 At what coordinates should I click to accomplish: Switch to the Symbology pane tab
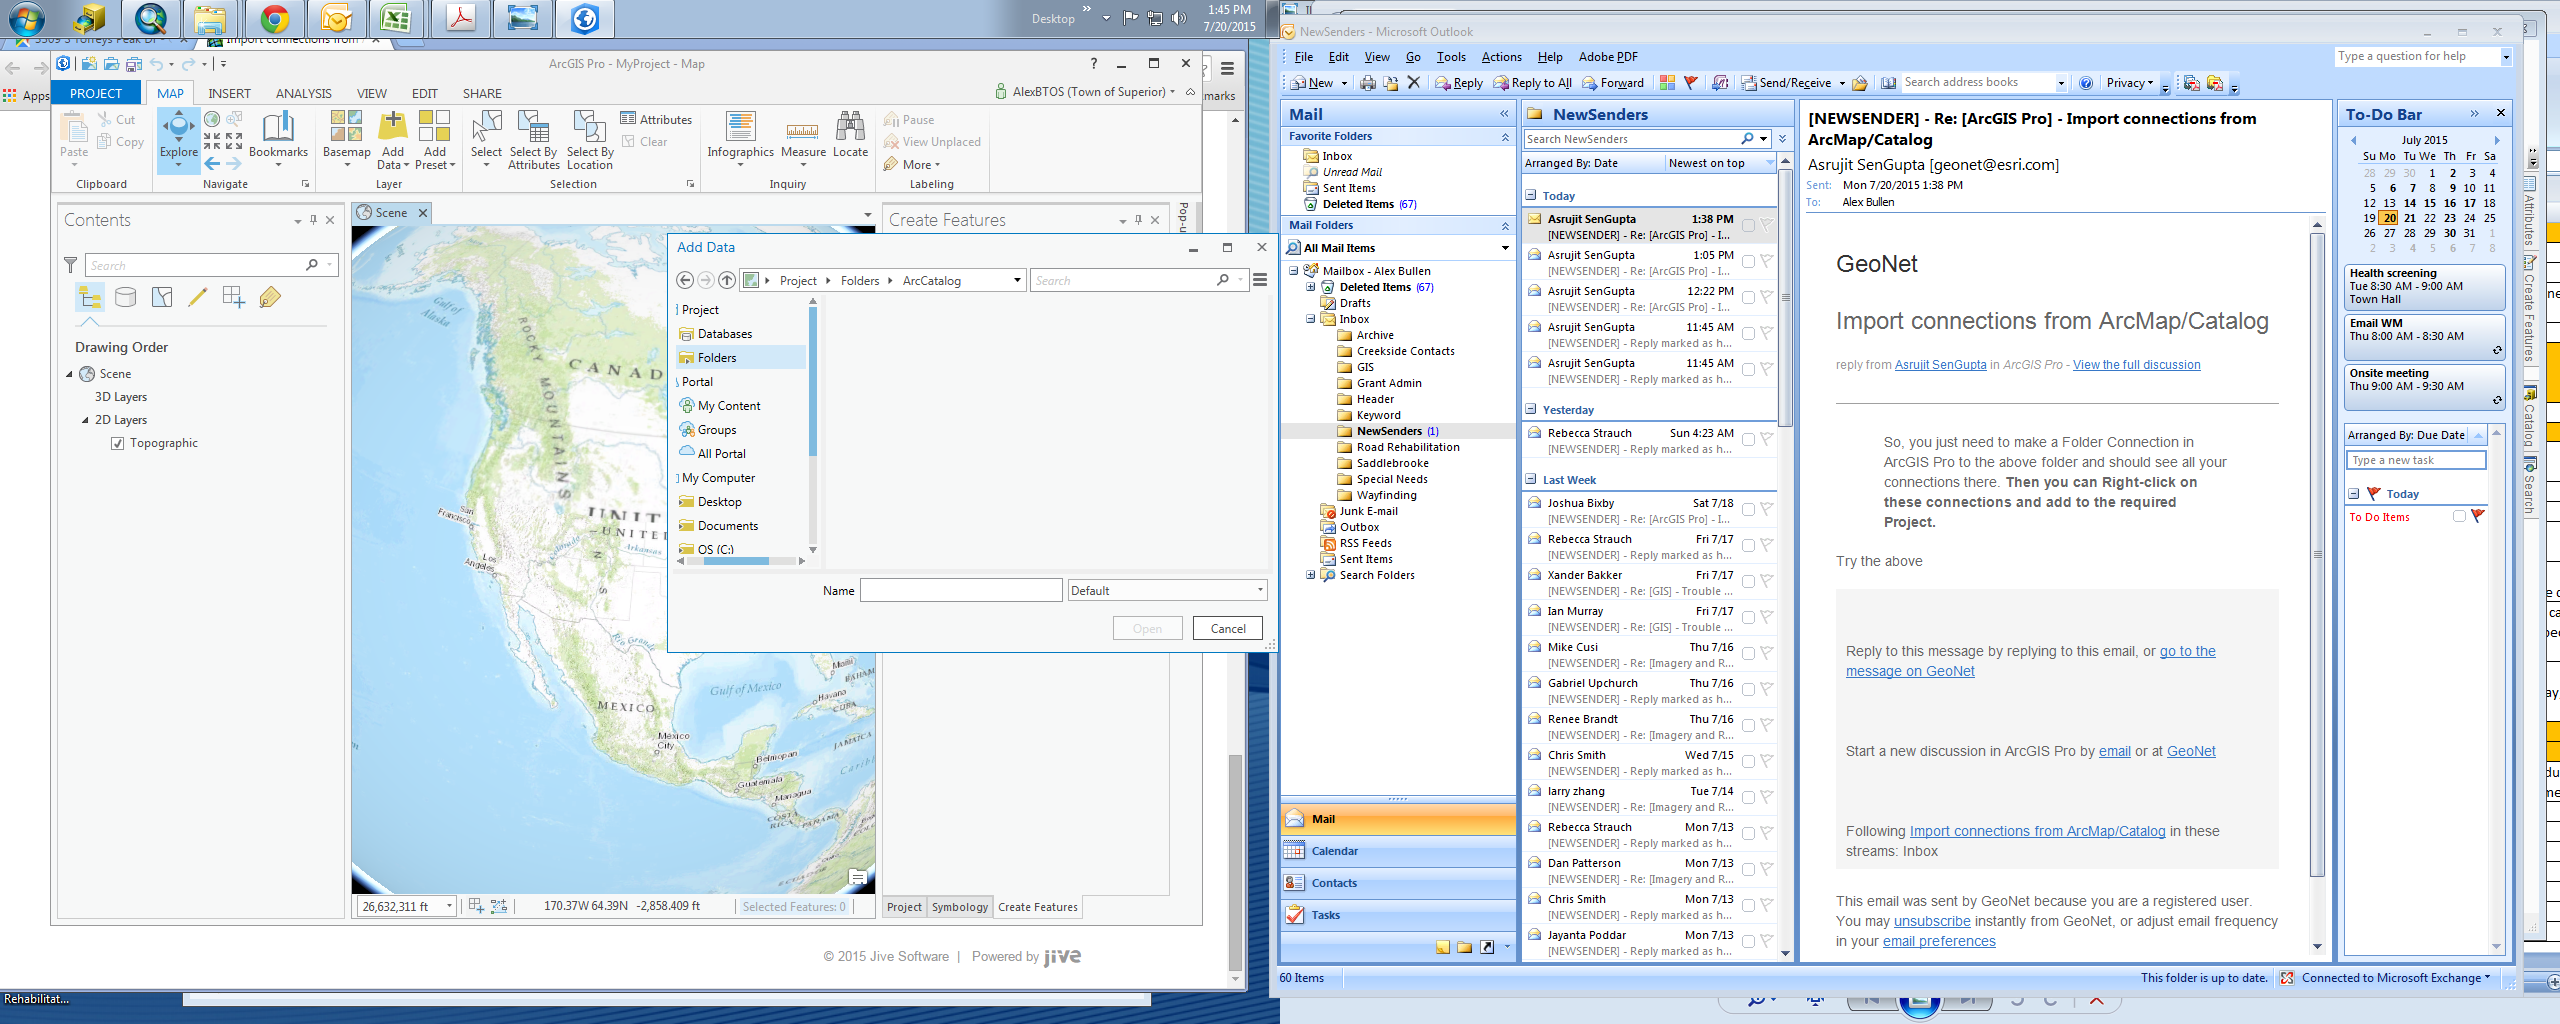[x=959, y=907]
